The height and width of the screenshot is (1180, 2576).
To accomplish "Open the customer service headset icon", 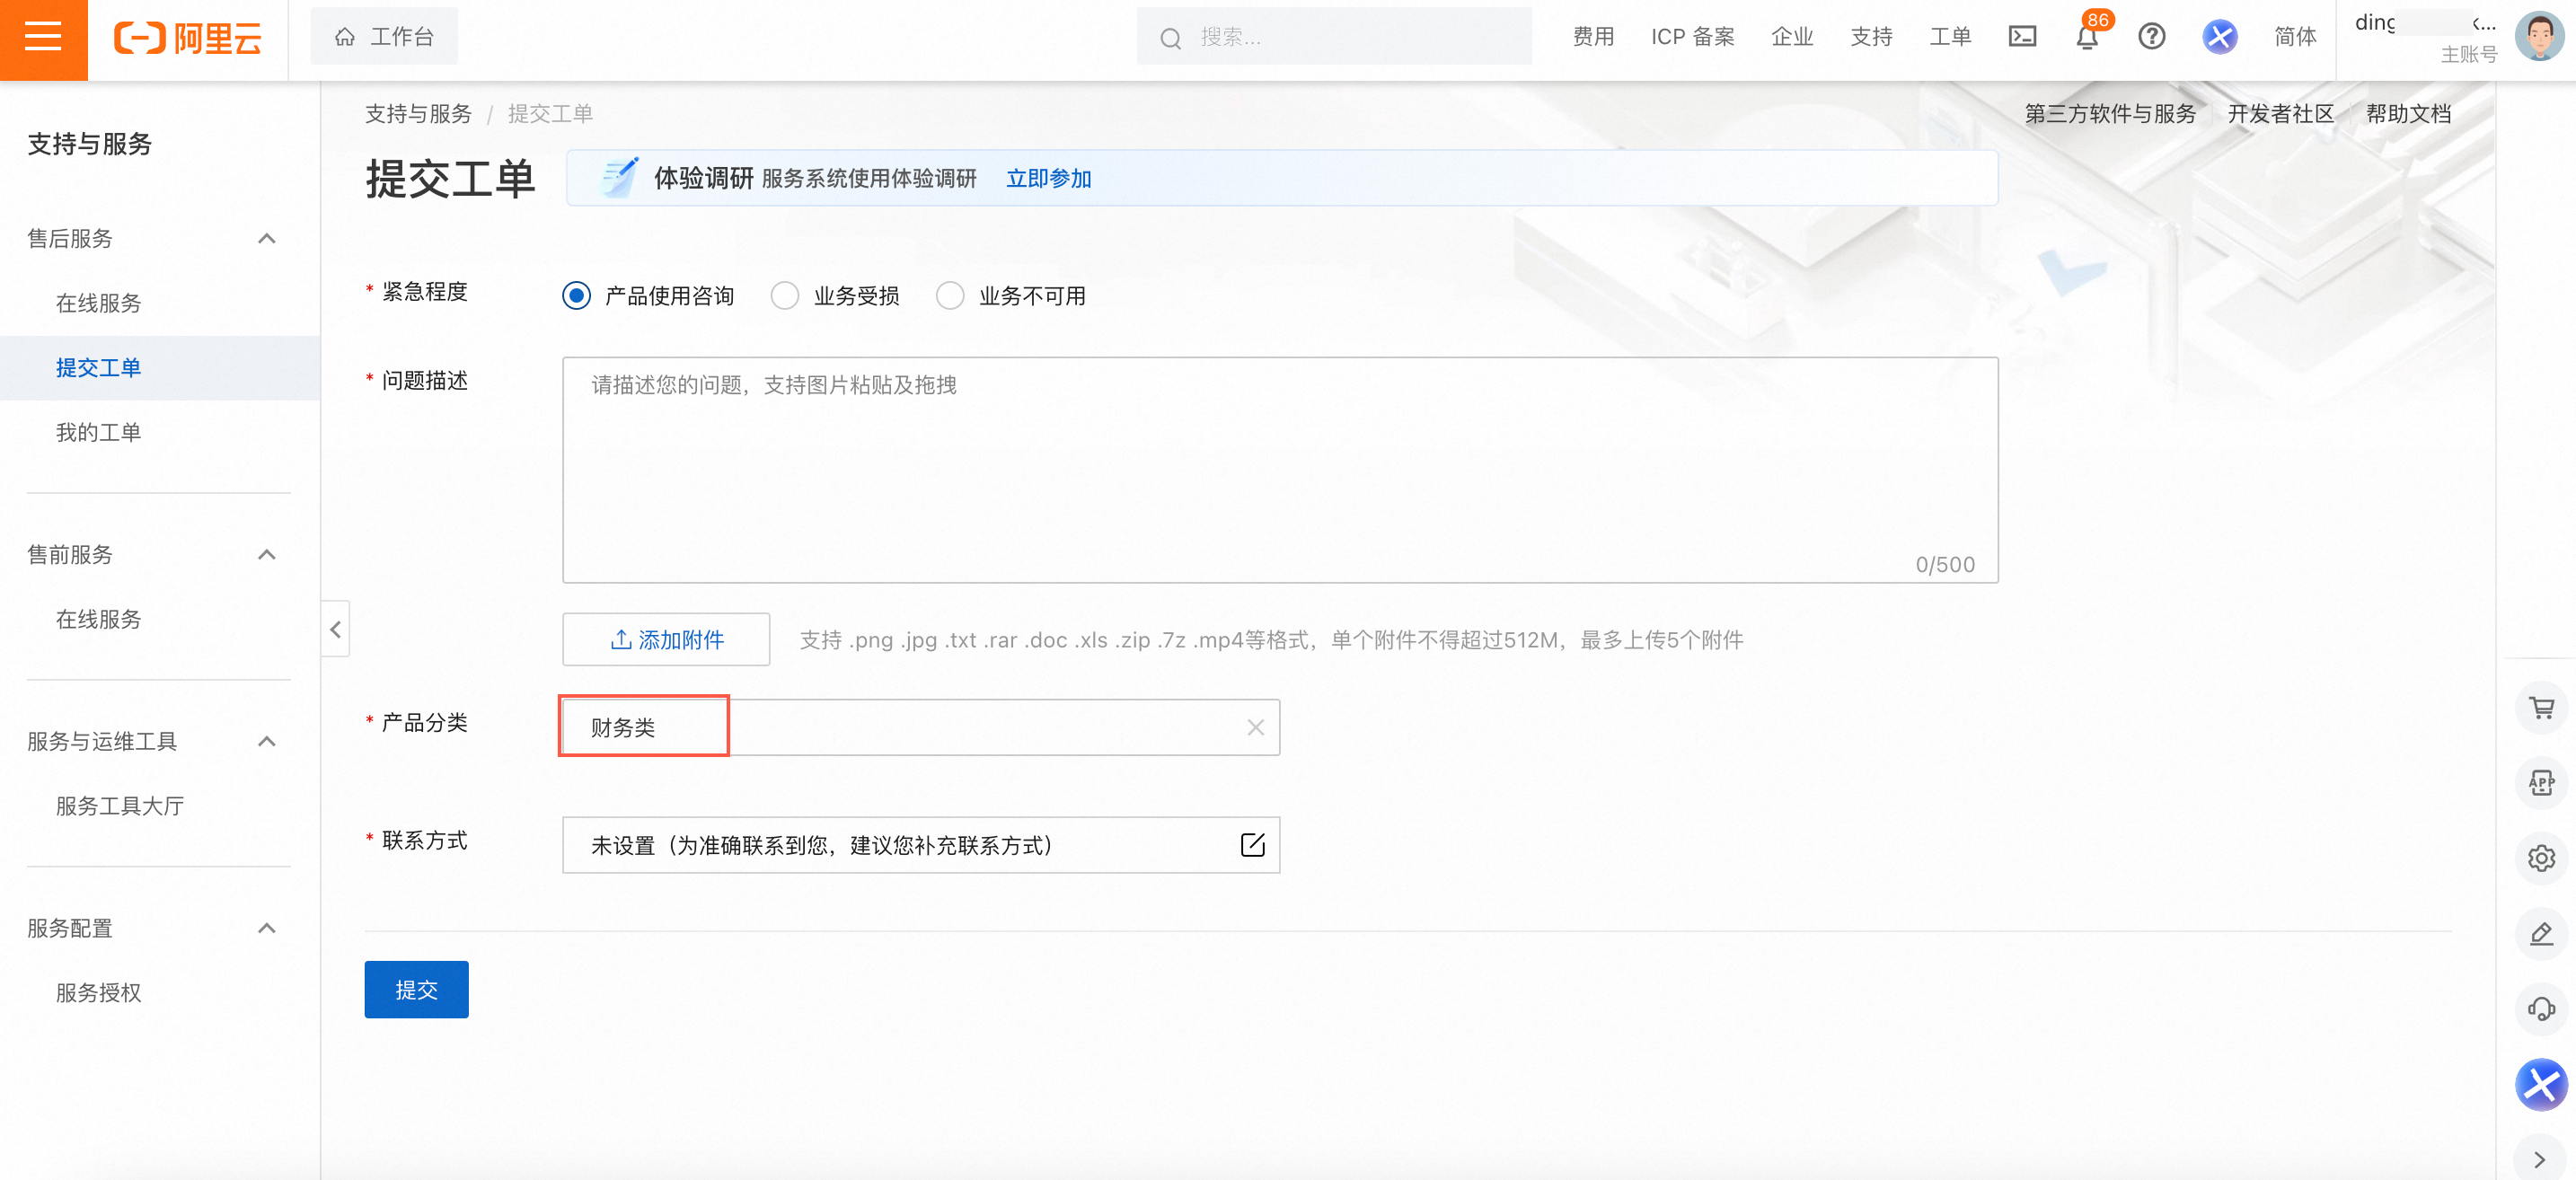I will (2541, 1008).
